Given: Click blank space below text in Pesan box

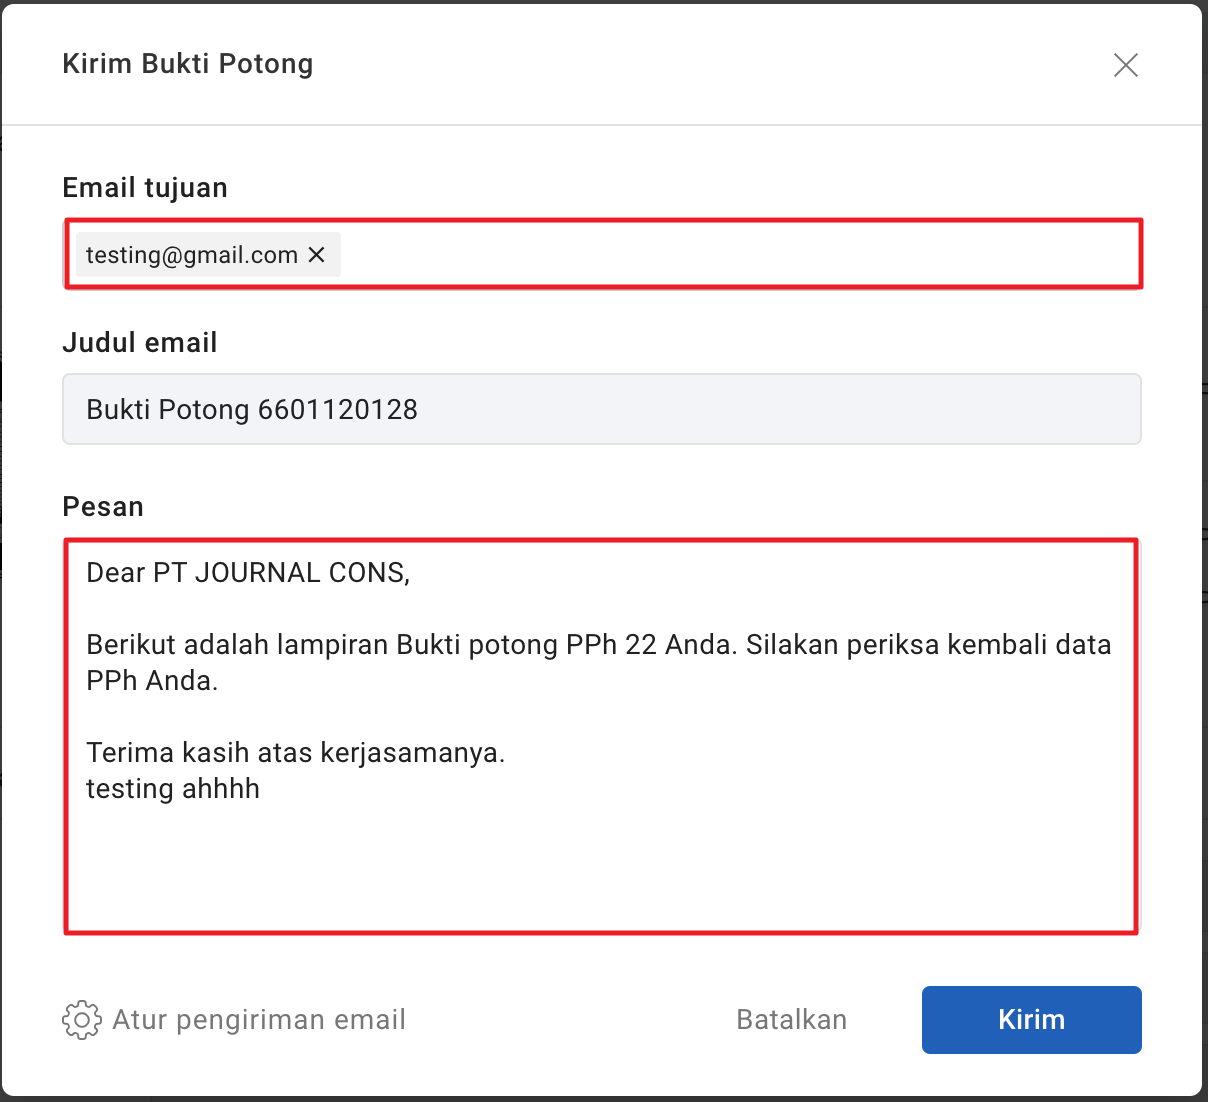Looking at the screenshot, I should [600, 870].
